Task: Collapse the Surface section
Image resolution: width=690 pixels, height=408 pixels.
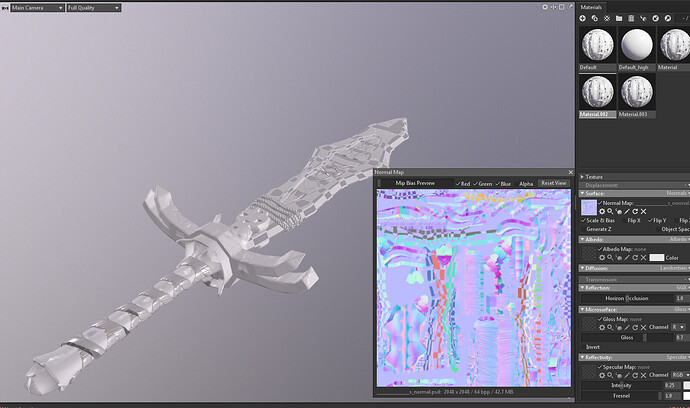Action: click(582, 193)
